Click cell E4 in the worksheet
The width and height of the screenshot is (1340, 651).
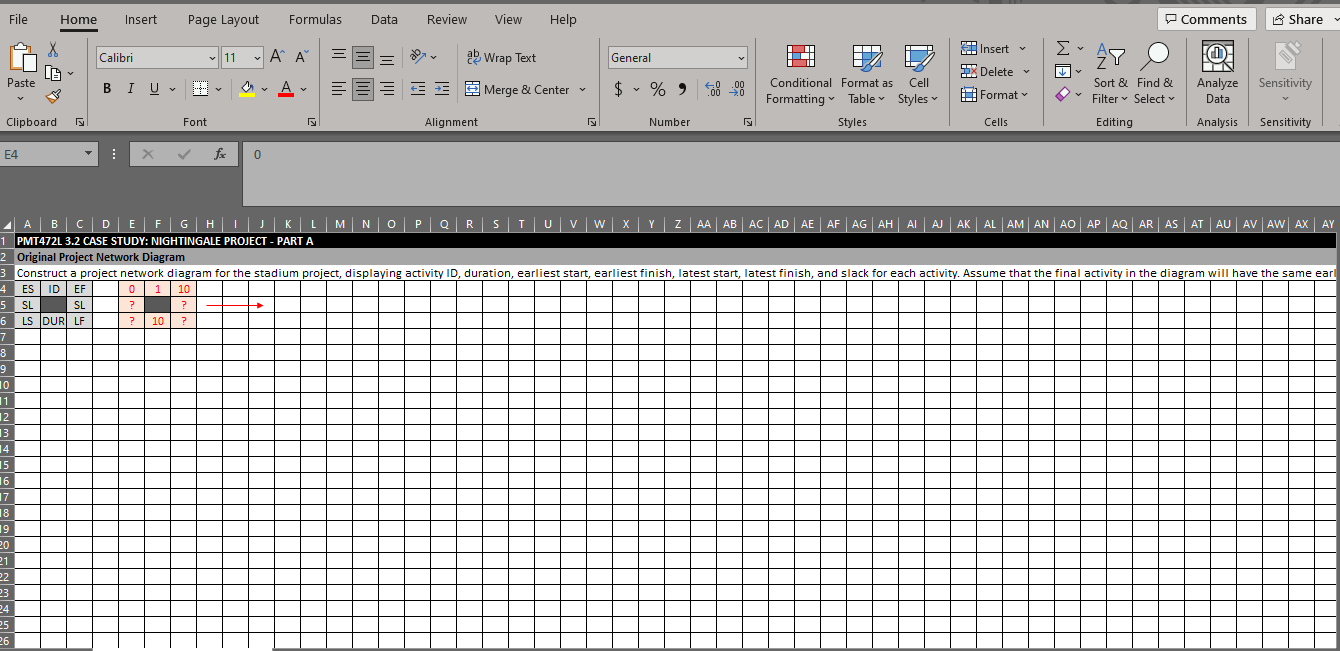point(131,289)
